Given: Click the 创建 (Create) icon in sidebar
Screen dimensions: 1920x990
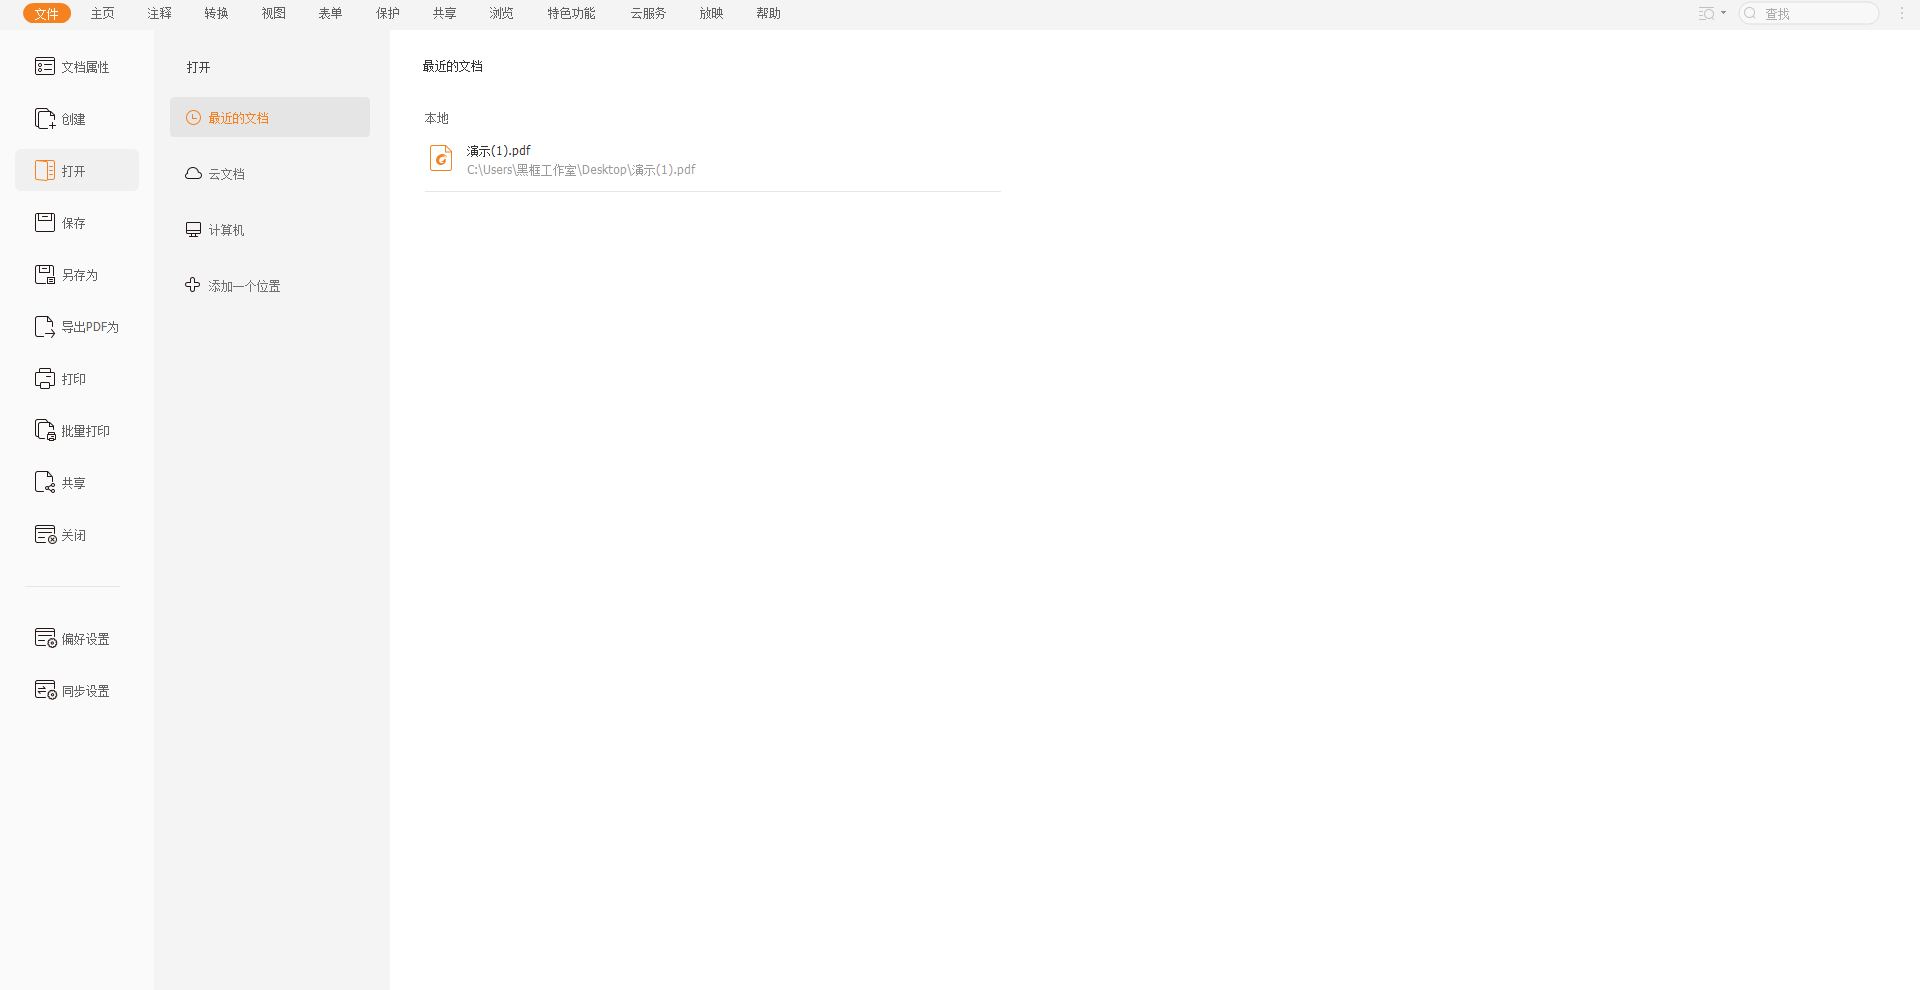Looking at the screenshot, I should (45, 119).
